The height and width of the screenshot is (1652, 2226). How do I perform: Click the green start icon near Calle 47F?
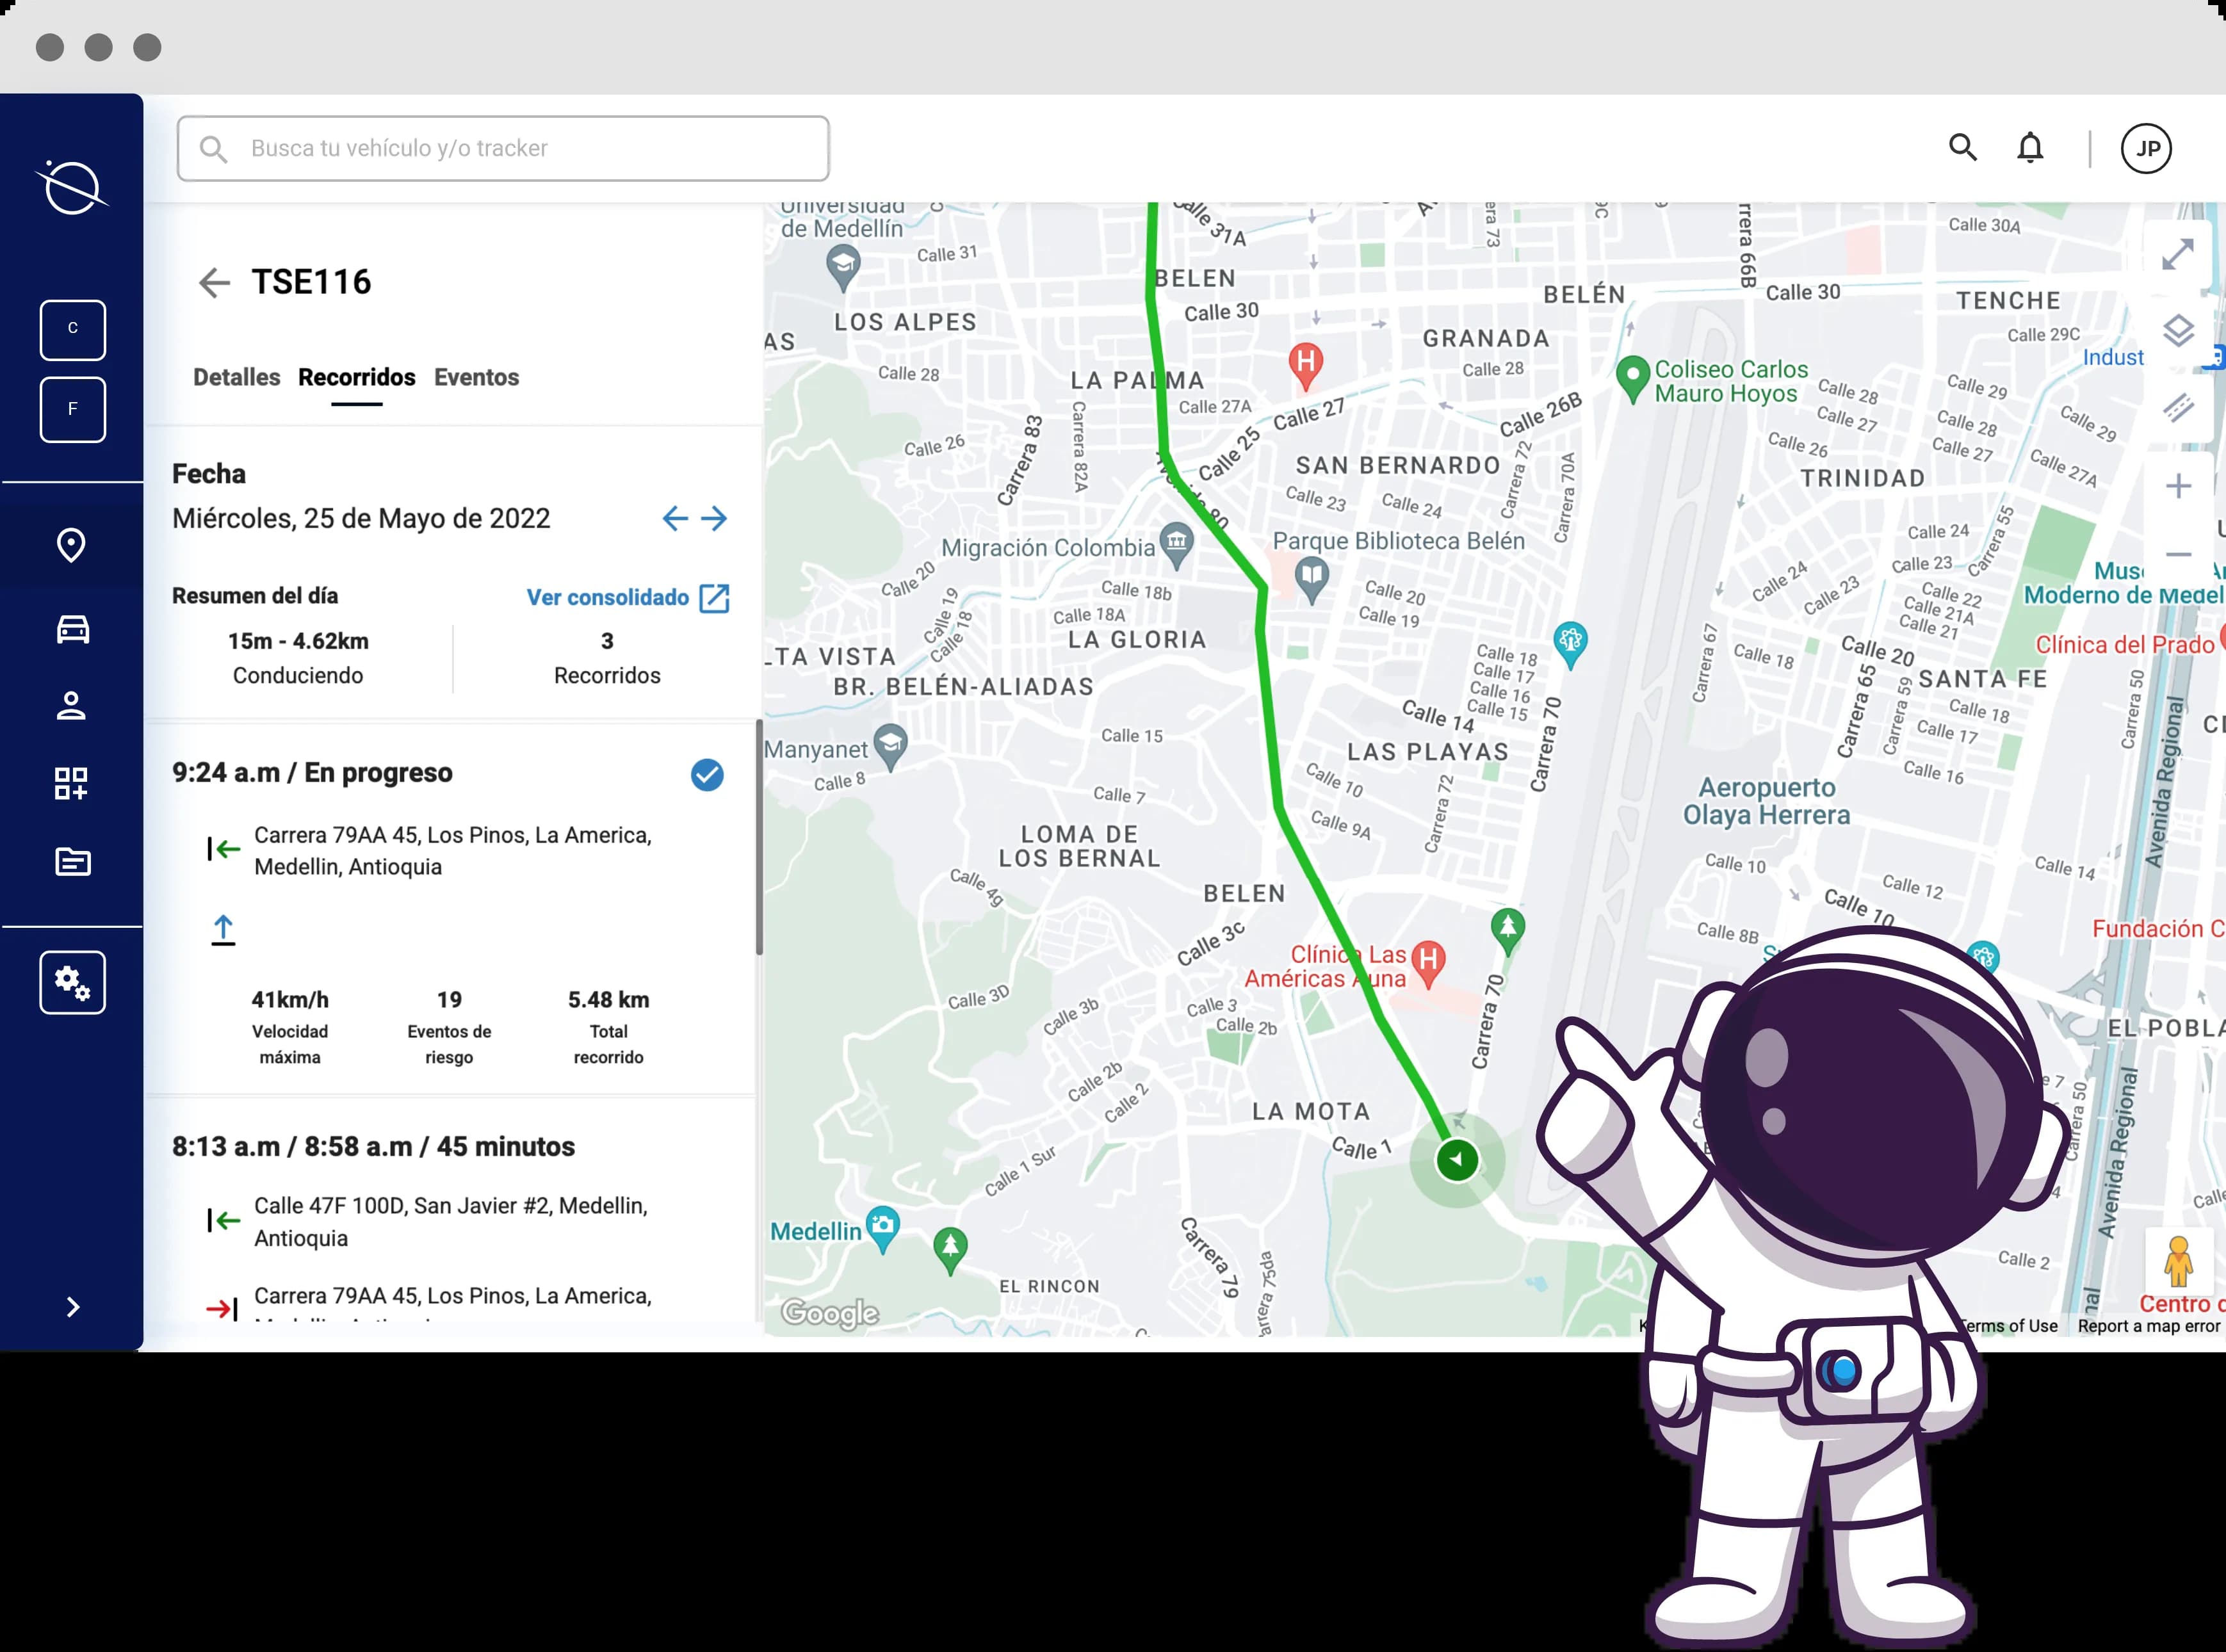(223, 1220)
